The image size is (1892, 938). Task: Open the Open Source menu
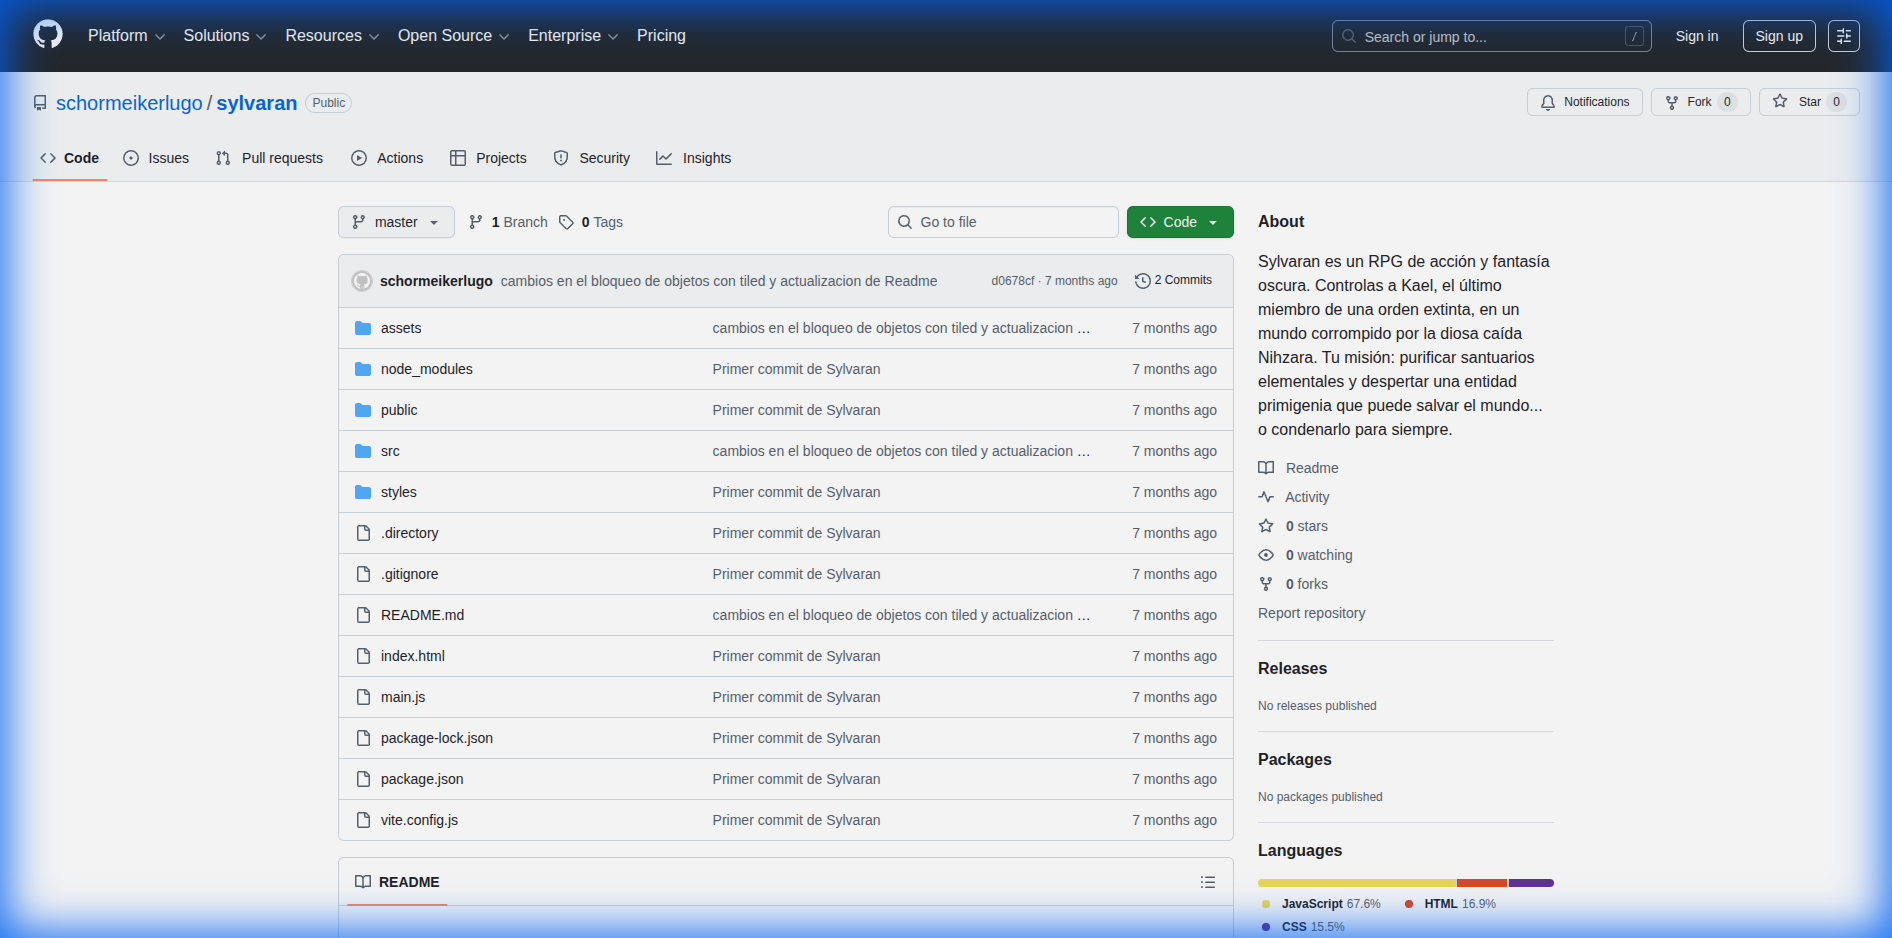453,36
